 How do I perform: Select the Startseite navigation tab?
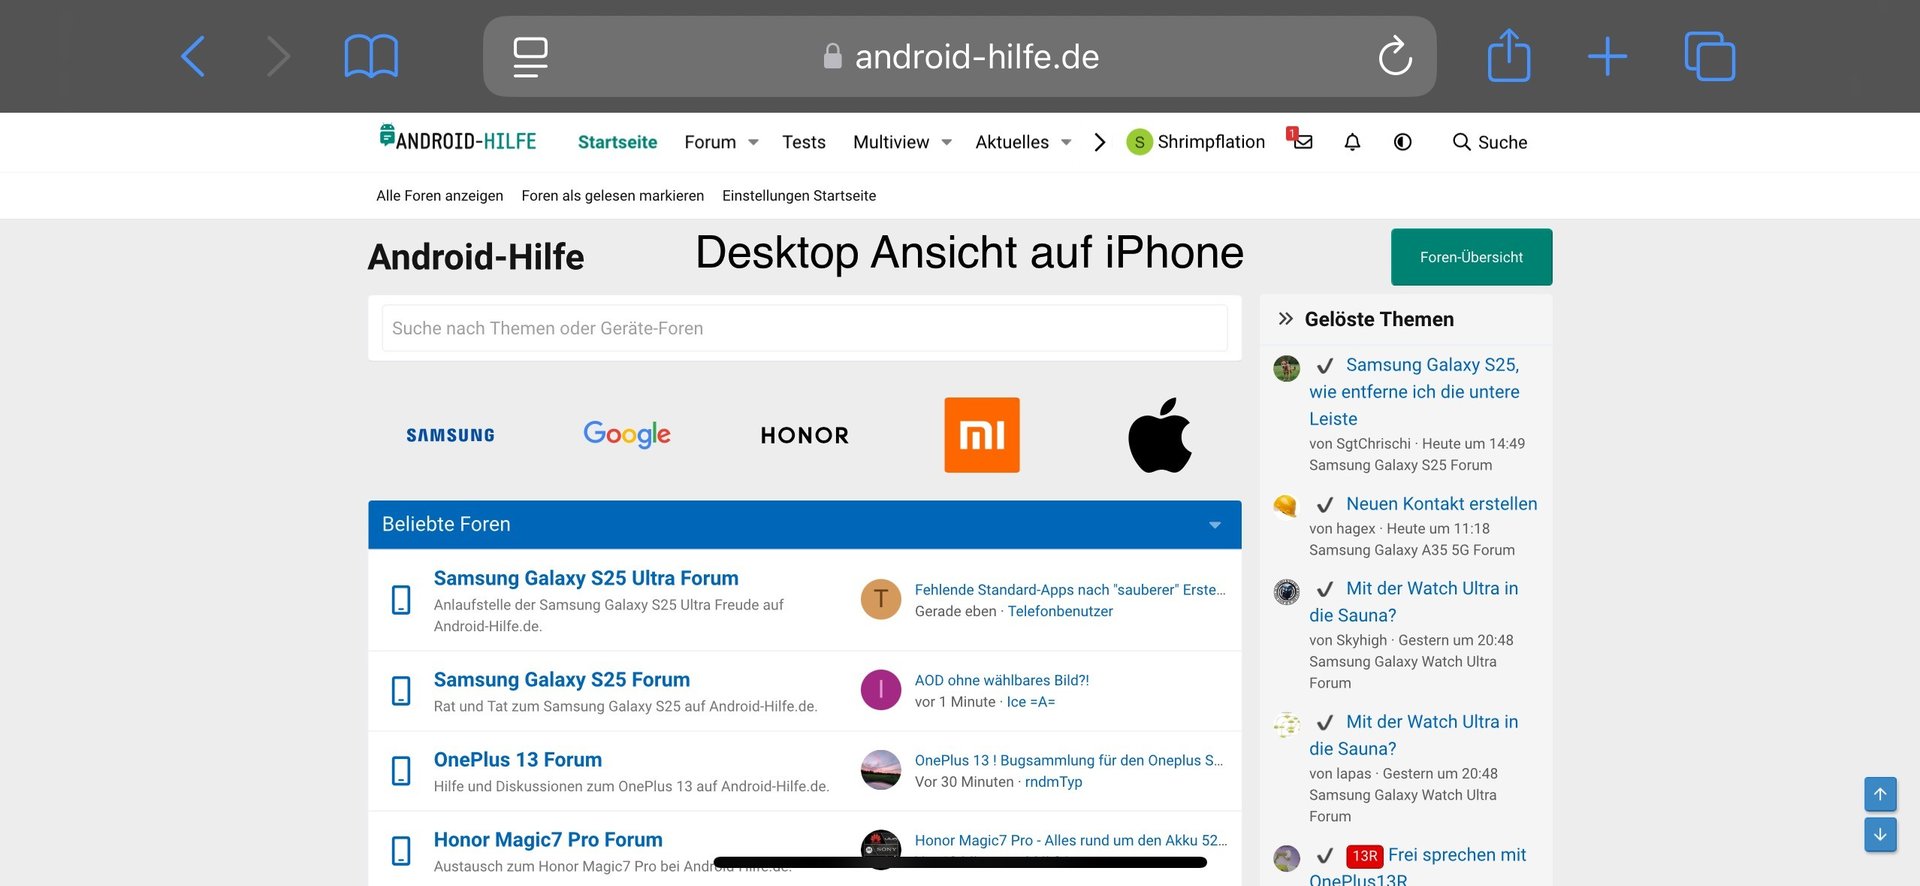[x=617, y=142]
